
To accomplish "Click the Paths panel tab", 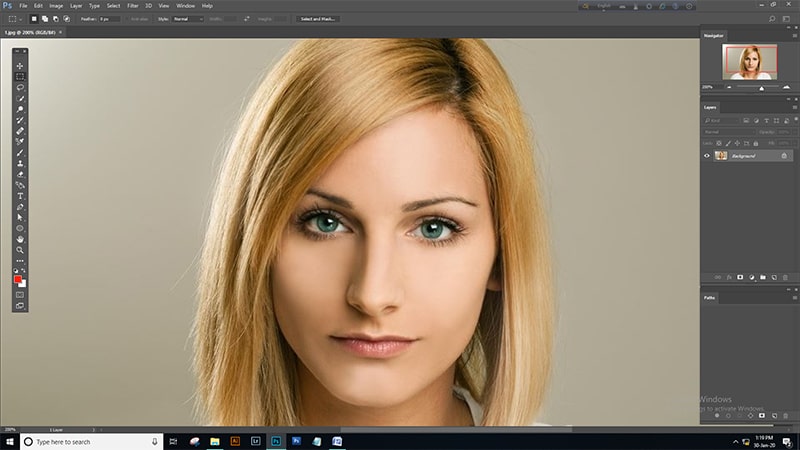I will [x=710, y=297].
